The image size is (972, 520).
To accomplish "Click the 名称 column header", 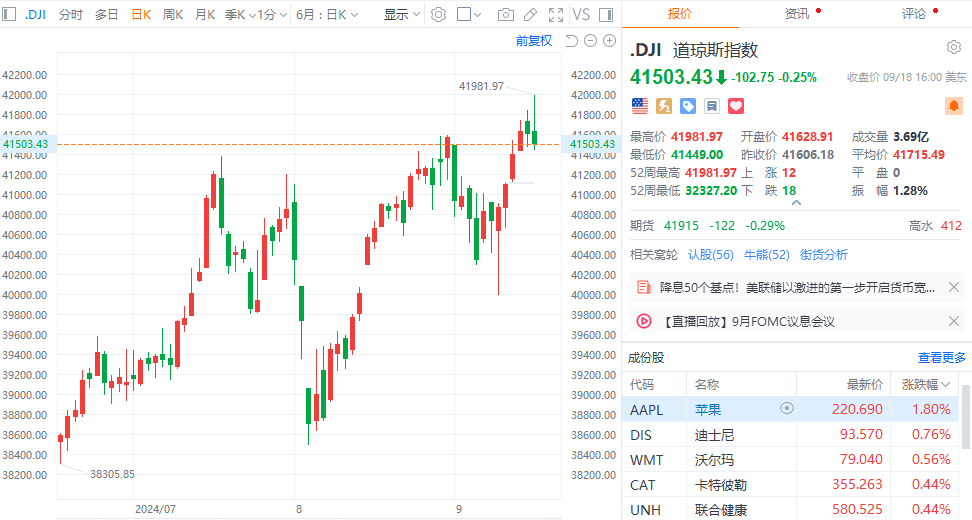I will point(707,385).
